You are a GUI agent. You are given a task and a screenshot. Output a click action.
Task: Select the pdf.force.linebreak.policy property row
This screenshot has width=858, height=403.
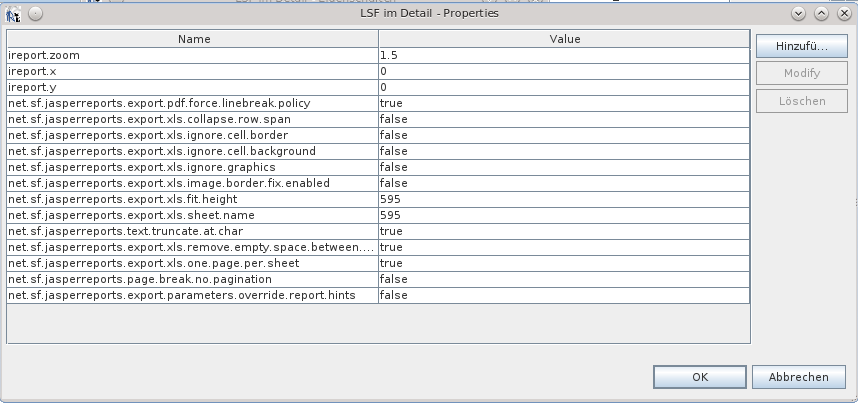(378, 103)
